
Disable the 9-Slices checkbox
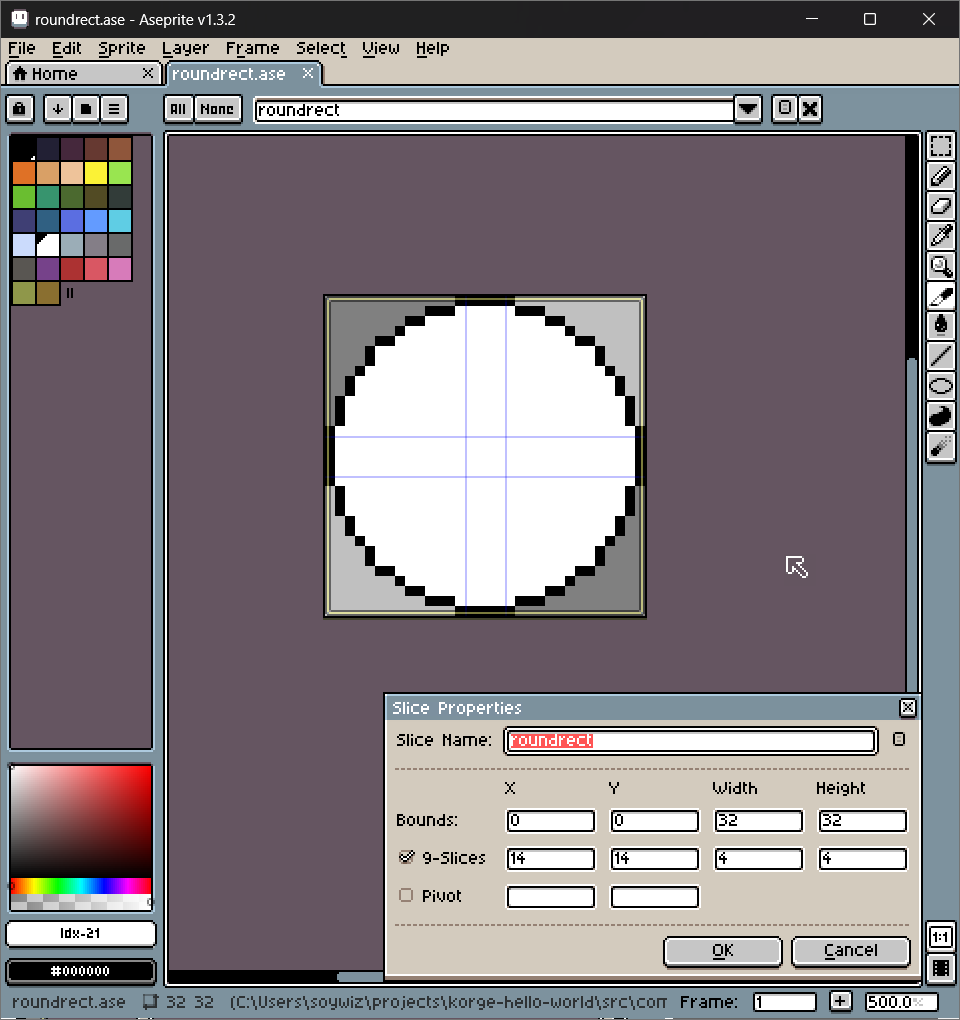click(x=406, y=857)
